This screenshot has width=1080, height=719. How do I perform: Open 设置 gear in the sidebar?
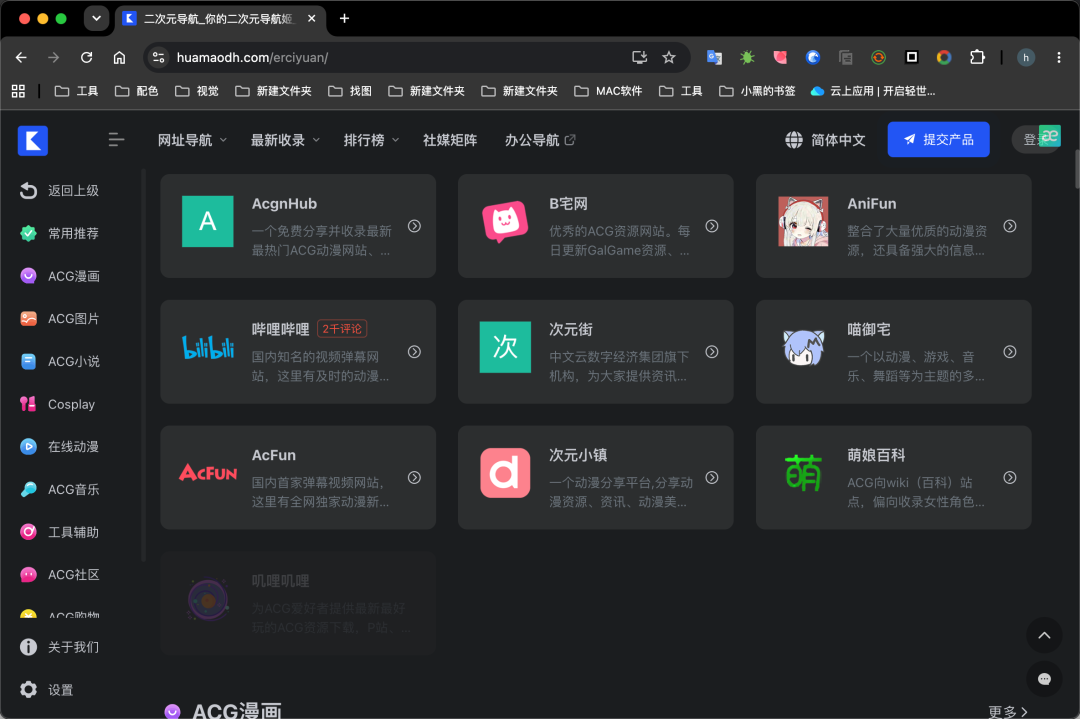tap(28, 689)
